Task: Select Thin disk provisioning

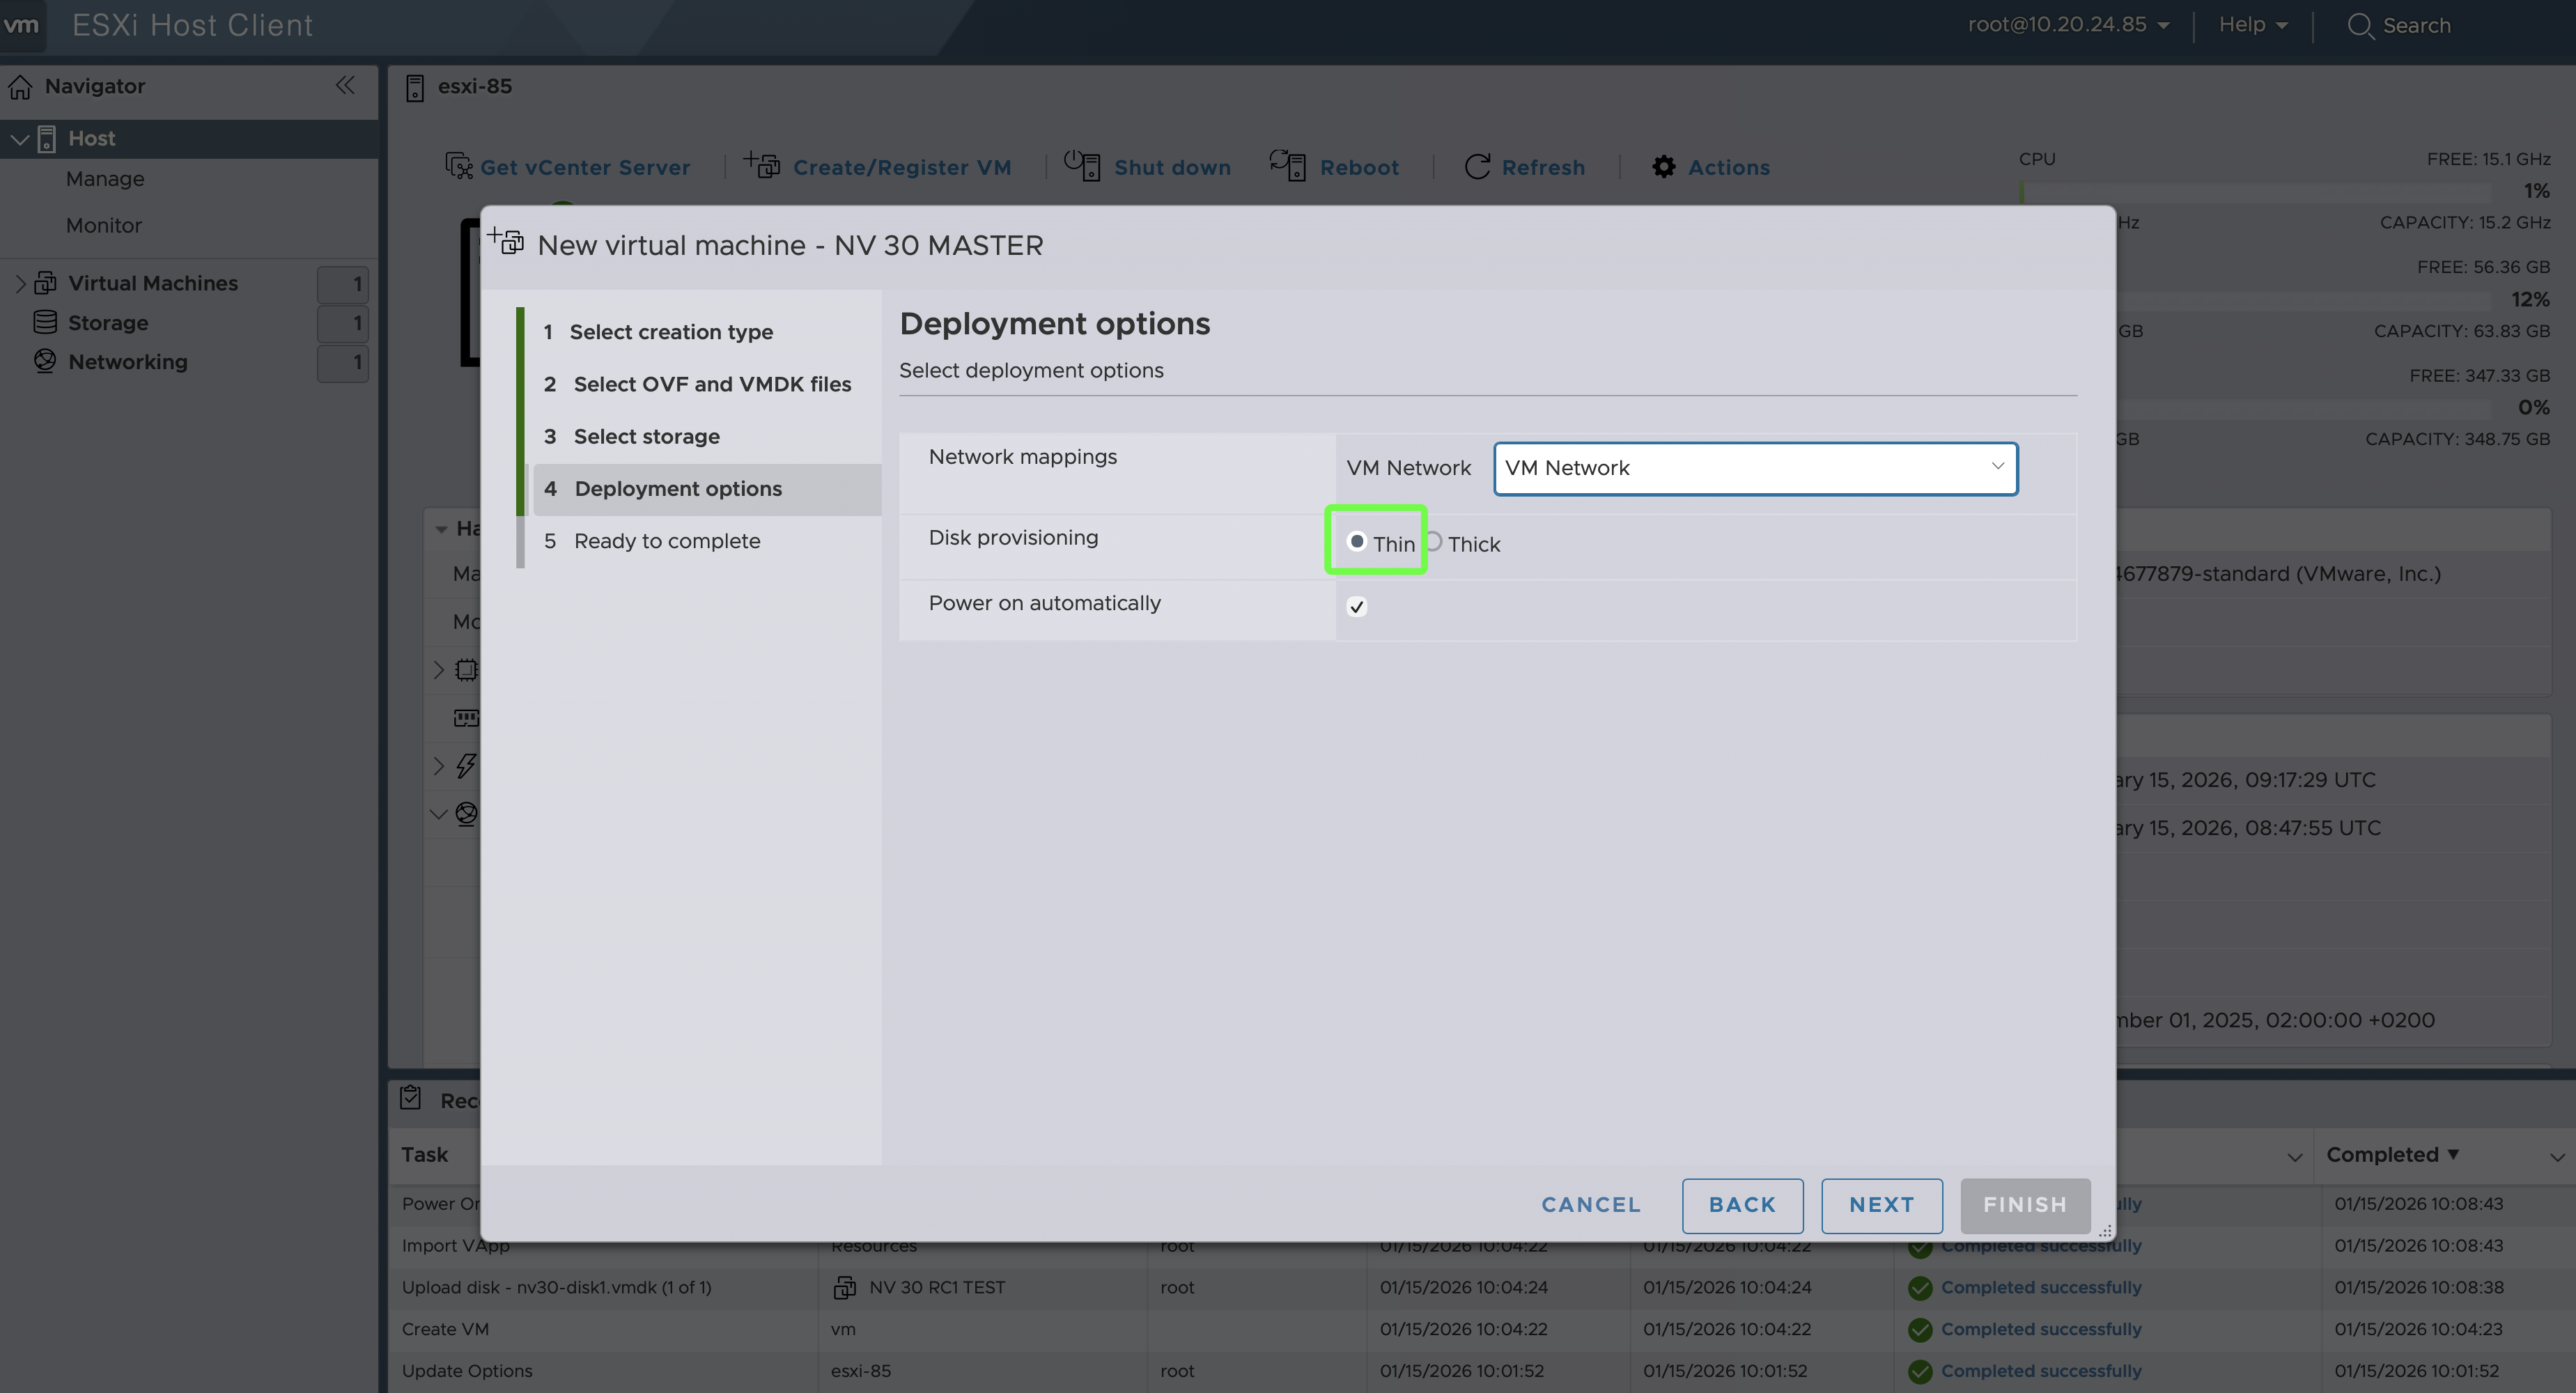Action: coord(1356,541)
